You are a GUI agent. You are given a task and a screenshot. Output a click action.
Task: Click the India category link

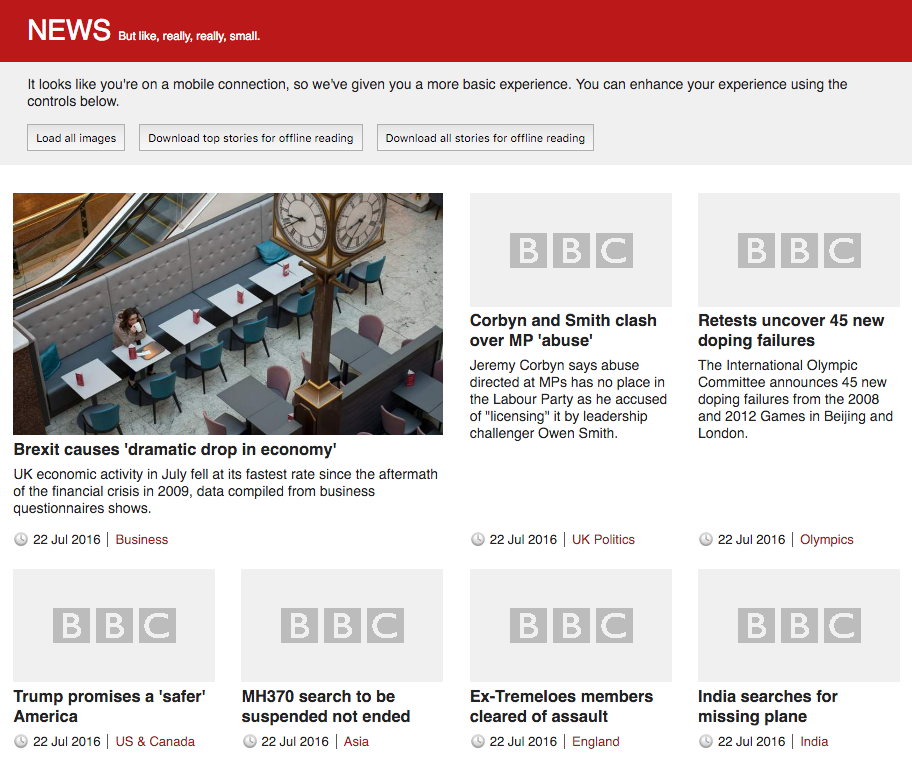click(814, 741)
